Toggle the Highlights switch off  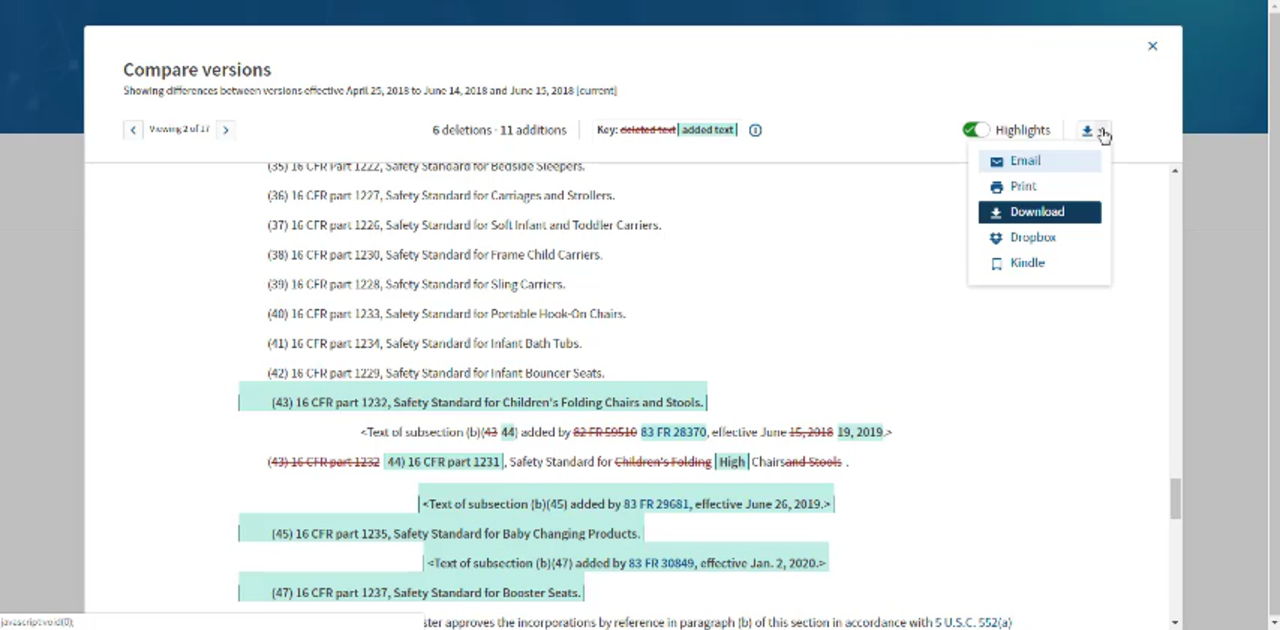pos(975,130)
